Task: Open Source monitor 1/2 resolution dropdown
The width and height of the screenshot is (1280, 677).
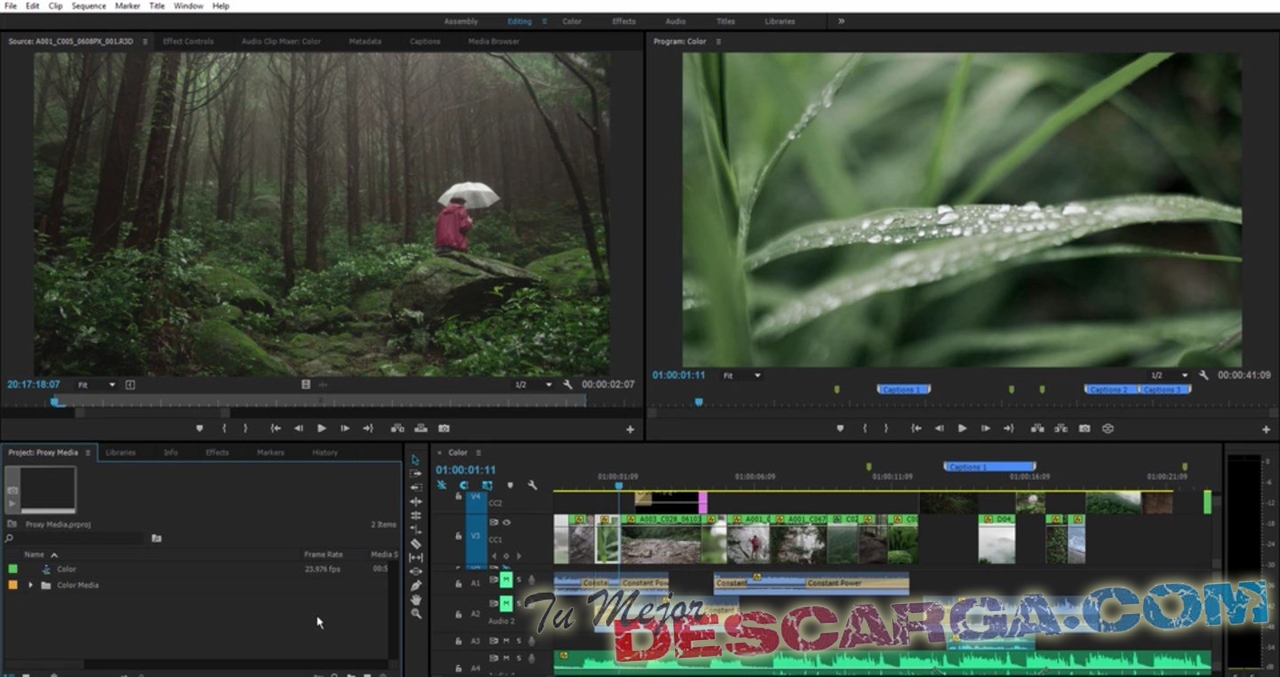Action: (x=533, y=384)
